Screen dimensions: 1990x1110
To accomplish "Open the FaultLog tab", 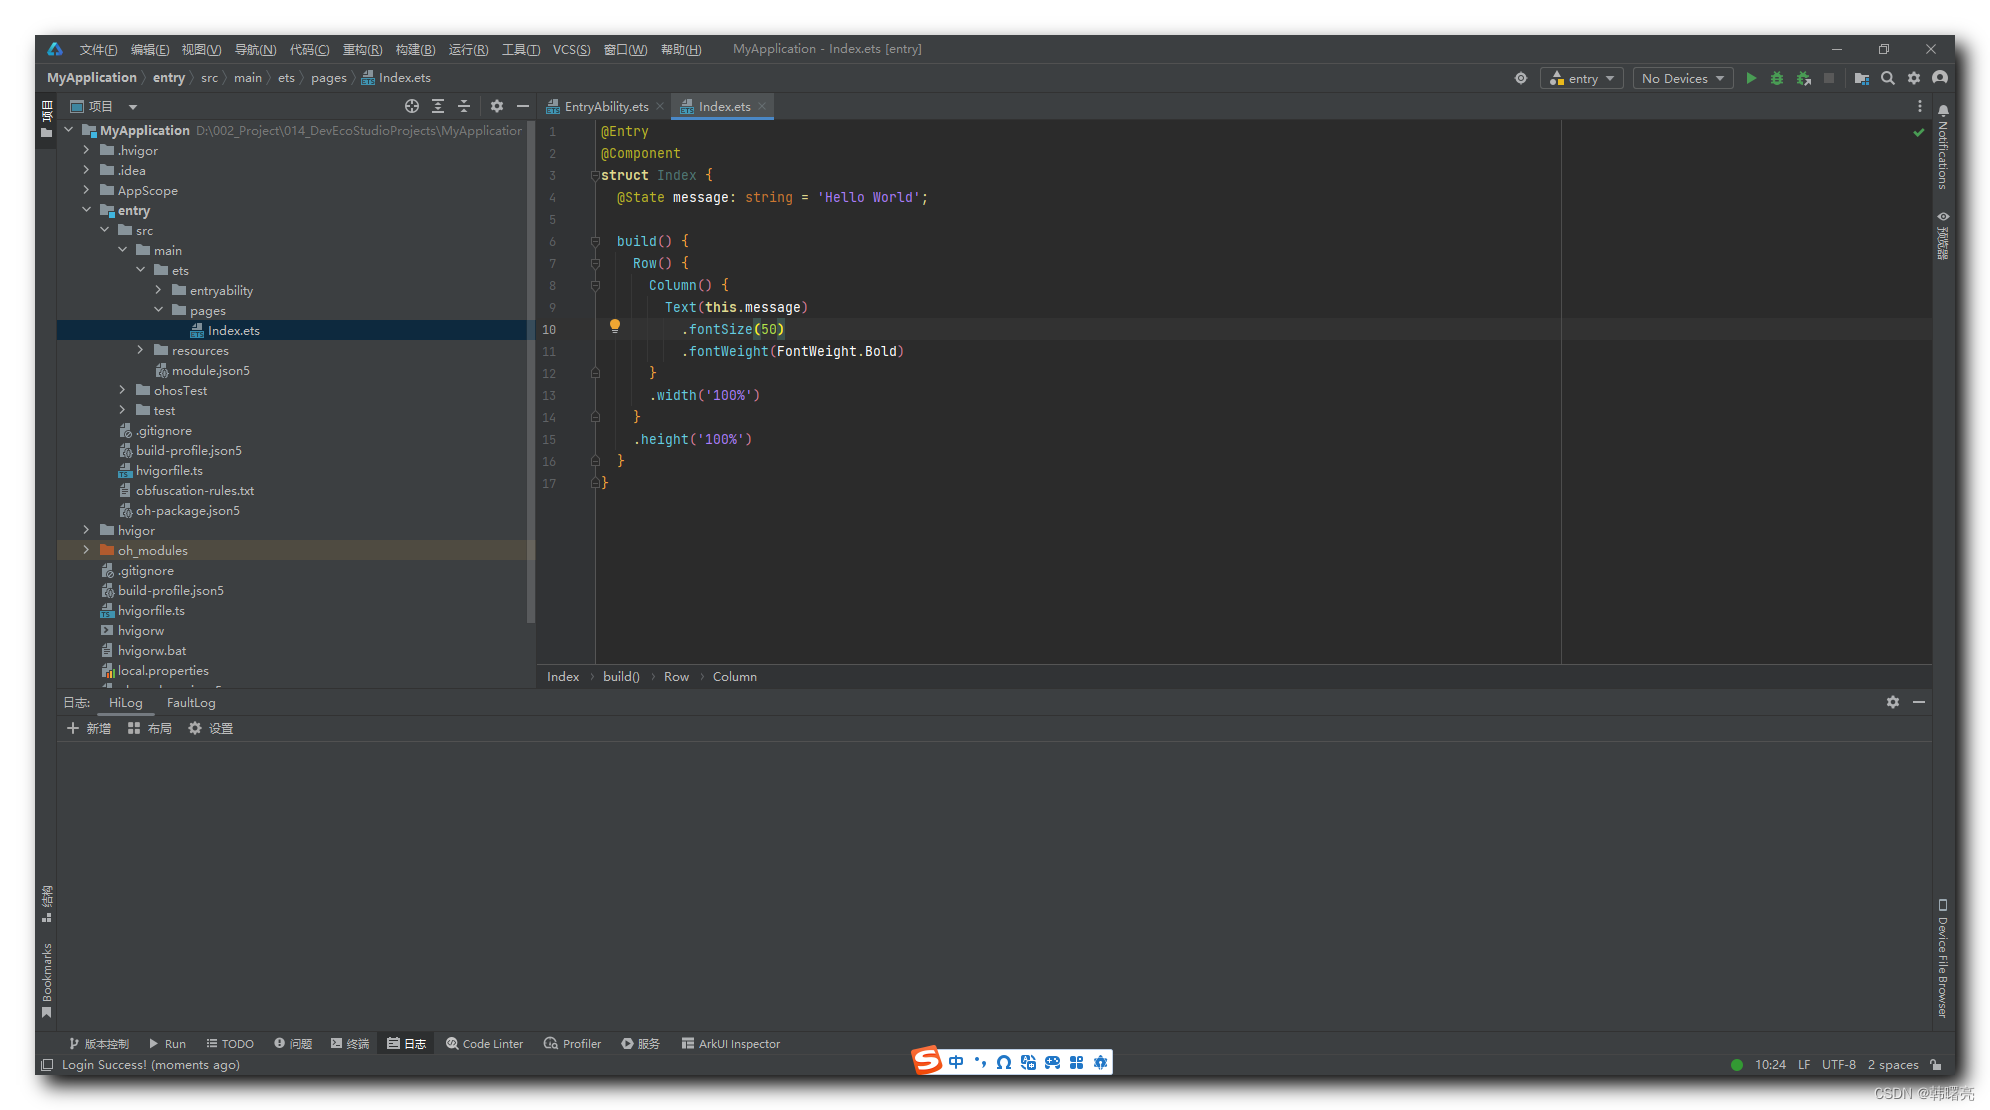I will [191, 701].
